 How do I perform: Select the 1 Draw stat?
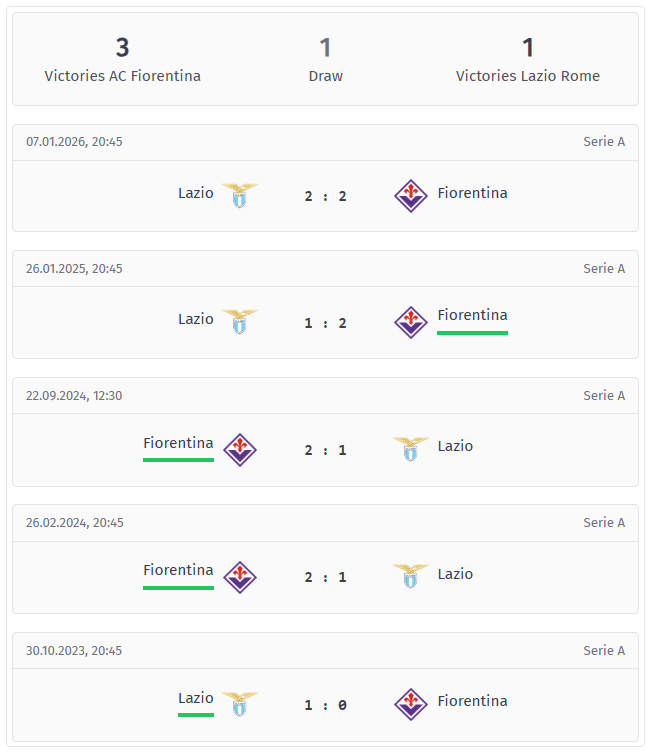coord(325,60)
